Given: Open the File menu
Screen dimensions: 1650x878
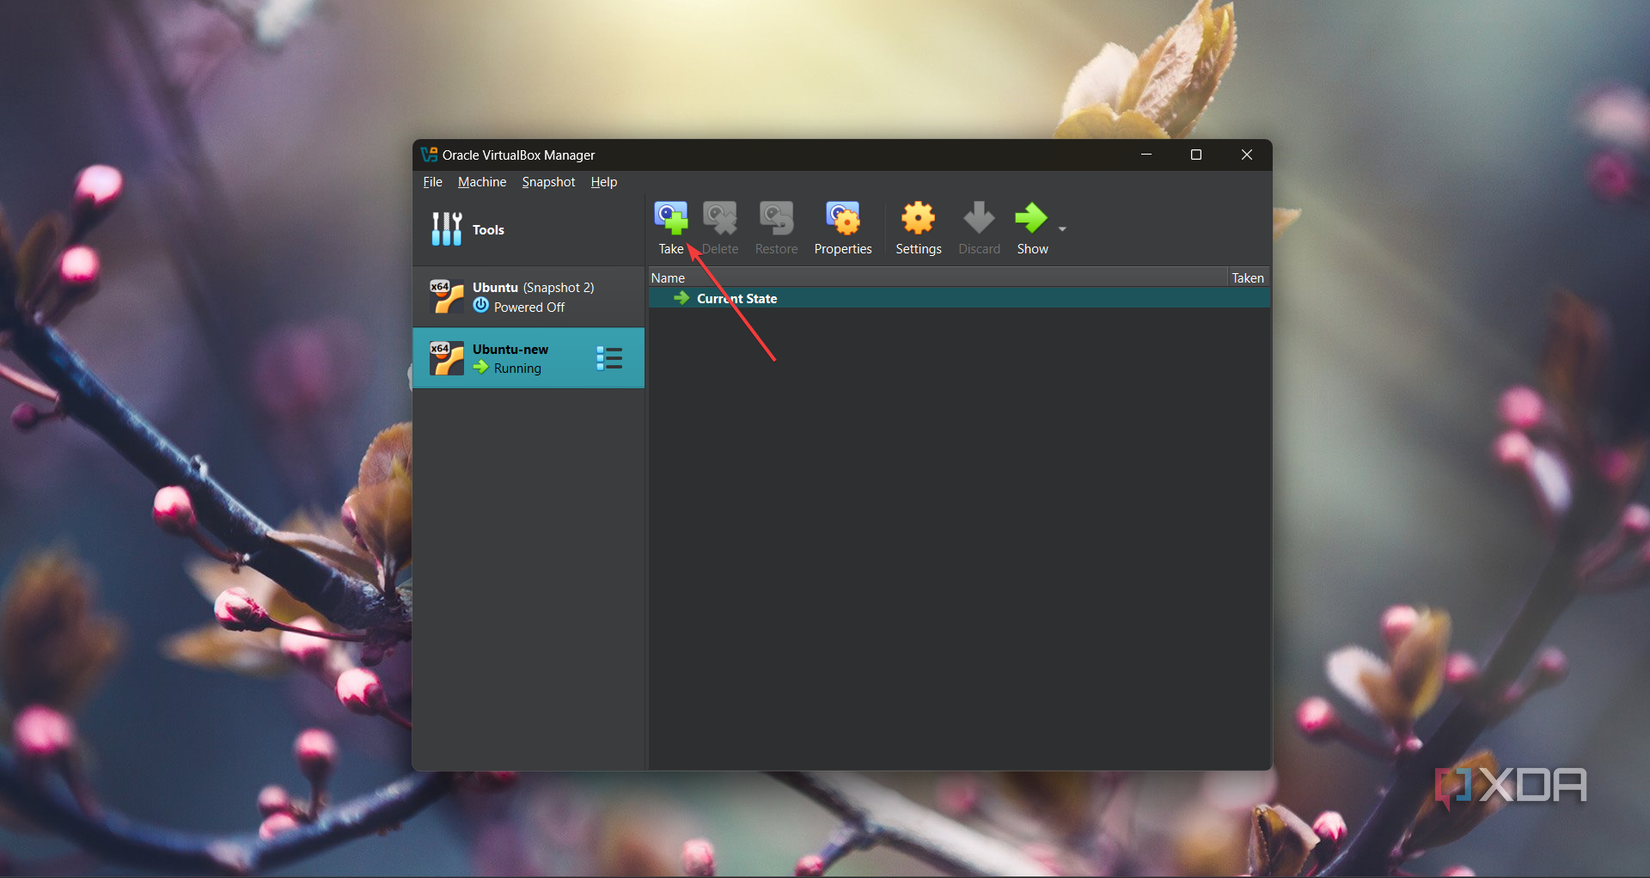Looking at the screenshot, I should 432,182.
